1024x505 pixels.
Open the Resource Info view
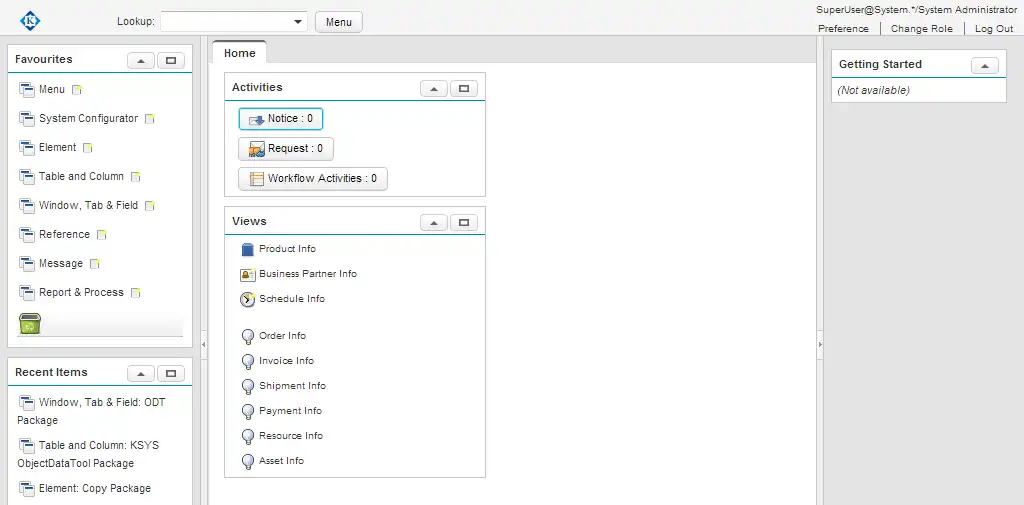click(291, 436)
